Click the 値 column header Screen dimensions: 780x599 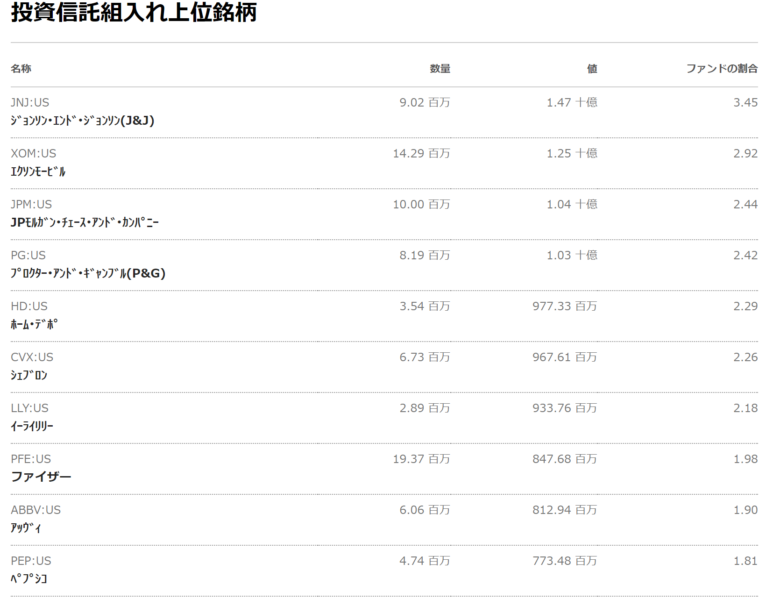pyautogui.click(x=592, y=69)
